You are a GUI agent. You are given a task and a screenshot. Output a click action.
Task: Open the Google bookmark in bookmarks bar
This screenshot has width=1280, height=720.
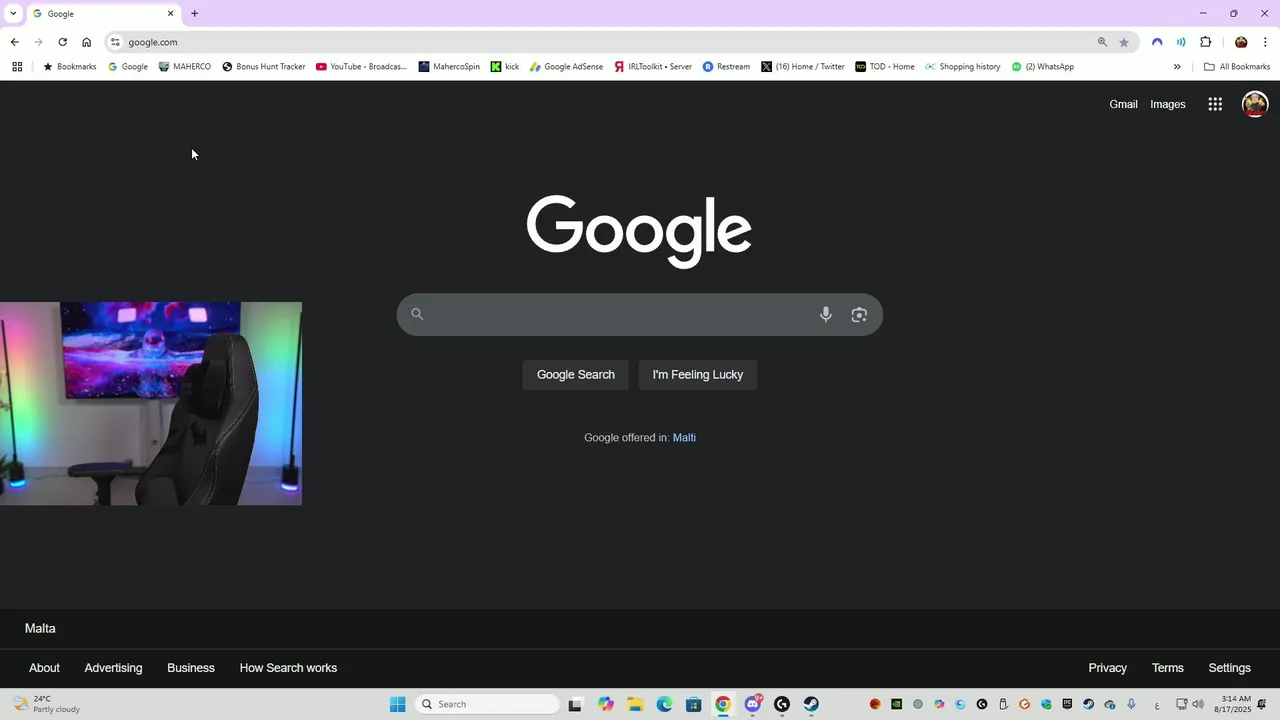pos(128,67)
